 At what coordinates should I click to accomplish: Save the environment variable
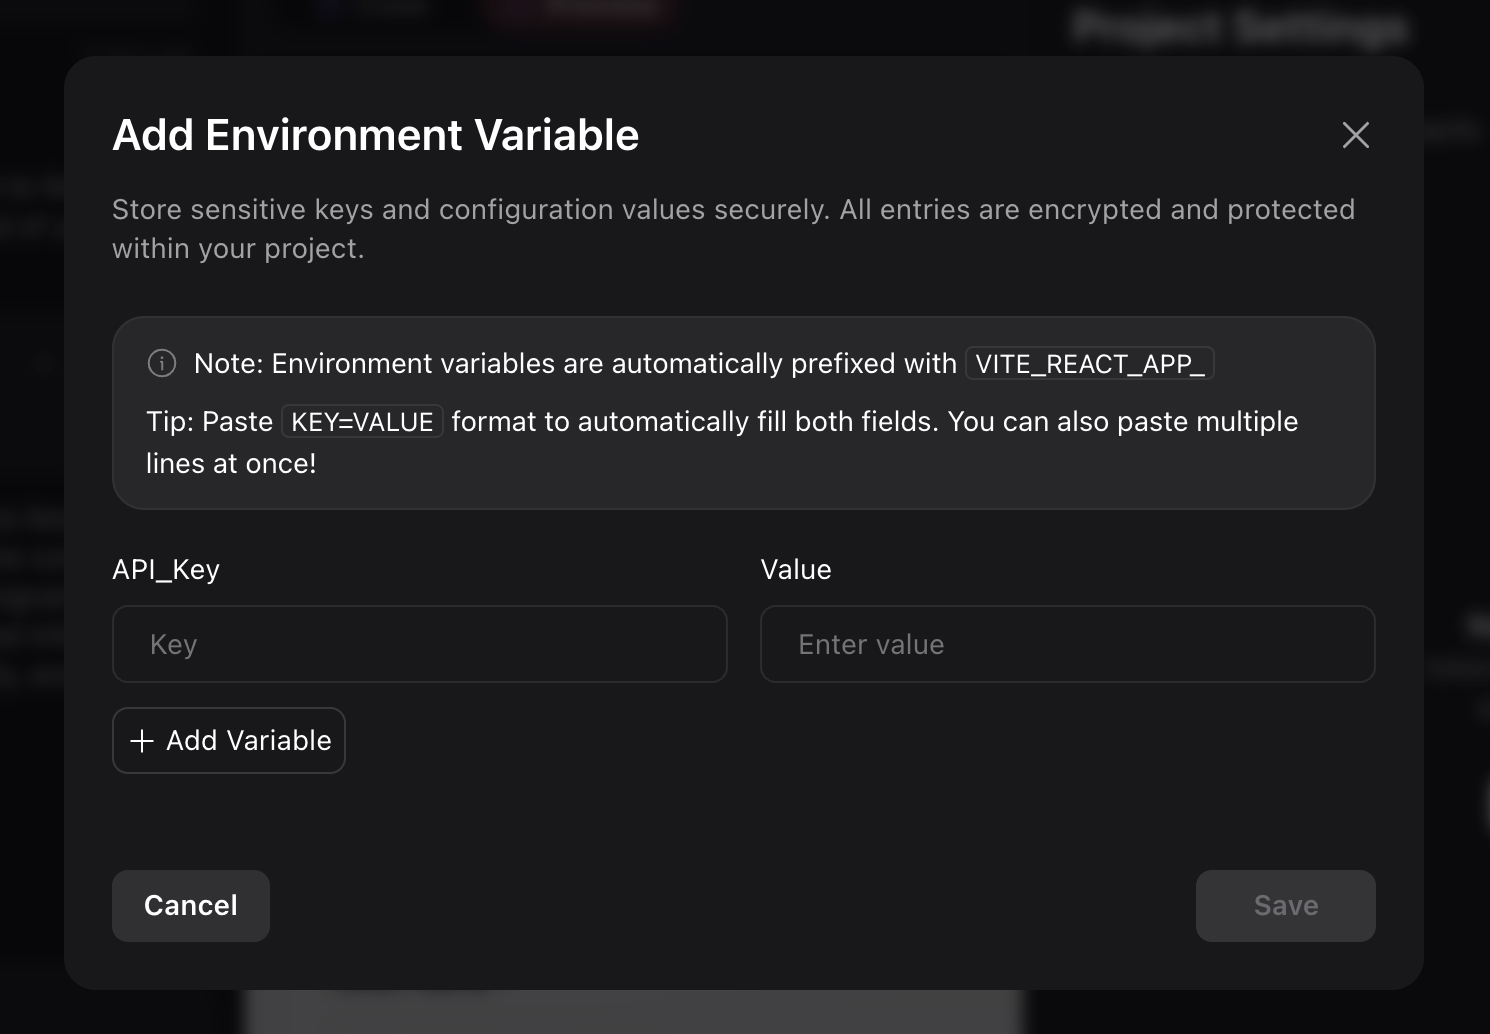pyautogui.click(x=1285, y=905)
